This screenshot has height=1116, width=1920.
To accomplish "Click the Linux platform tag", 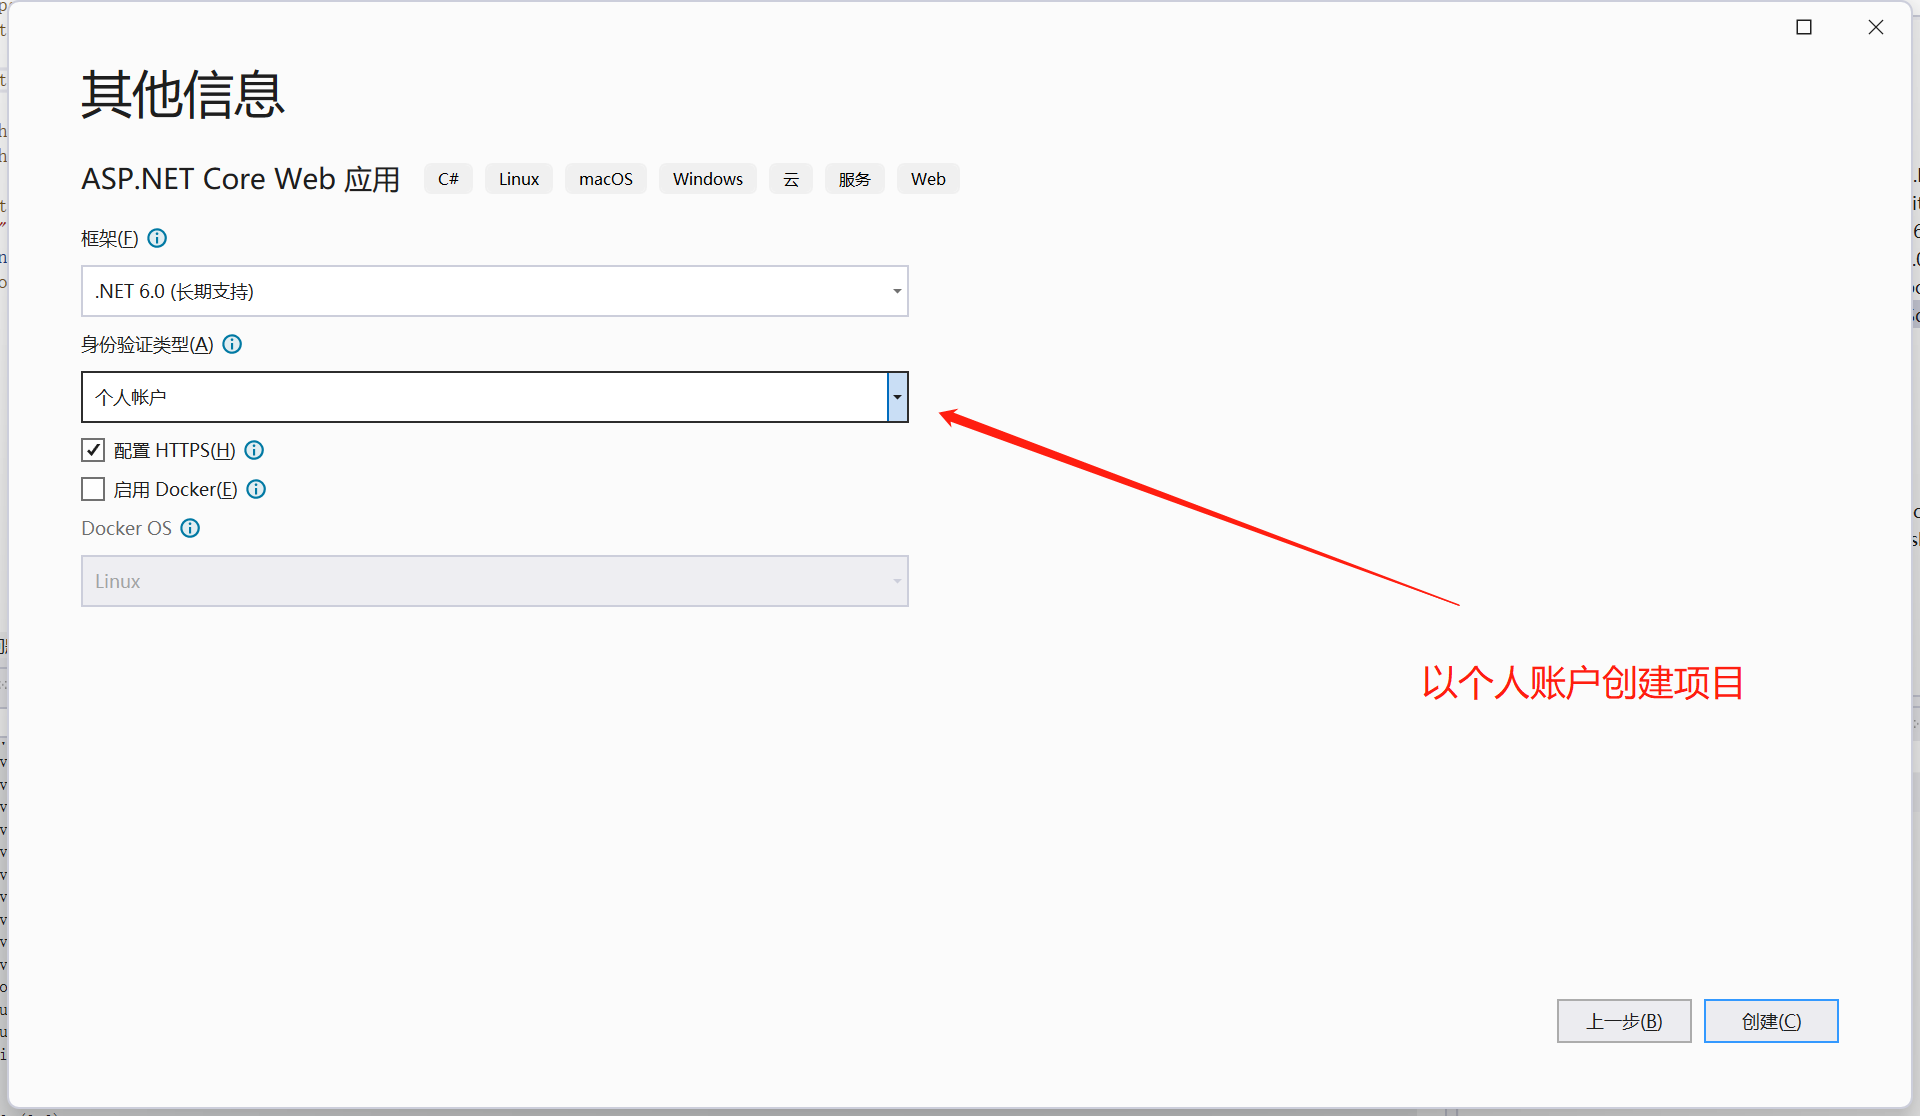I will [x=518, y=179].
